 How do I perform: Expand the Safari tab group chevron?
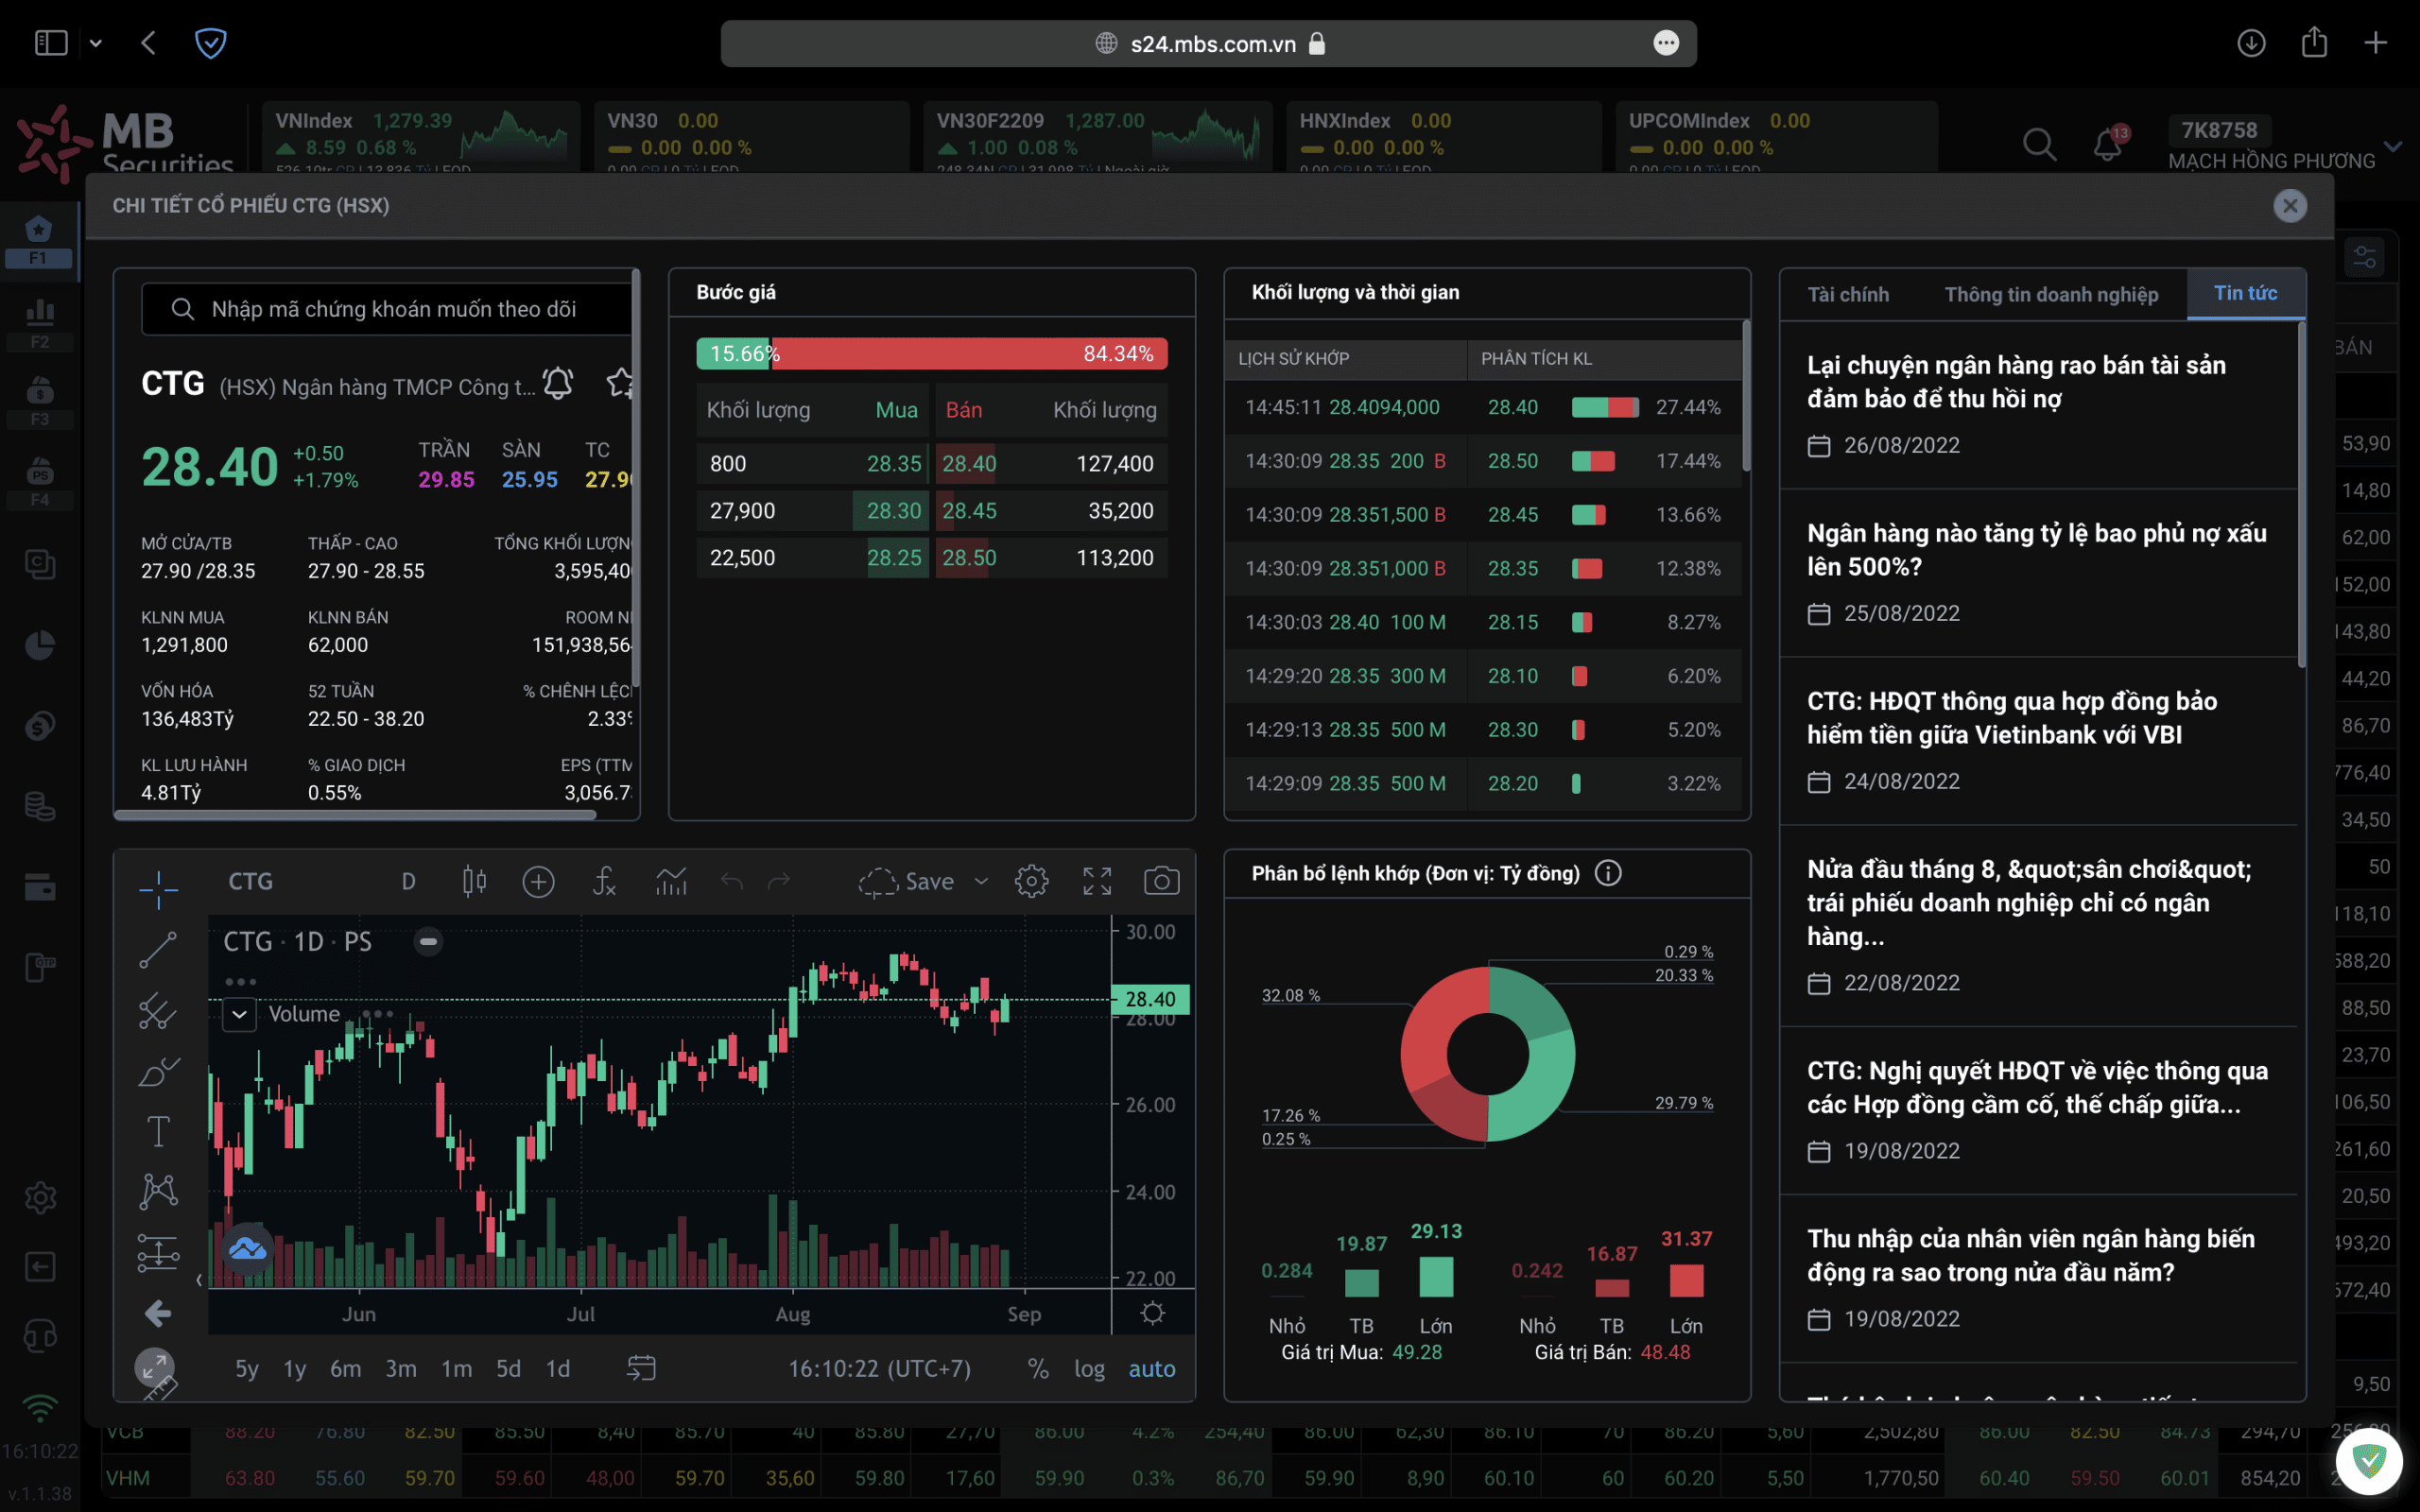tap(96, 43)
